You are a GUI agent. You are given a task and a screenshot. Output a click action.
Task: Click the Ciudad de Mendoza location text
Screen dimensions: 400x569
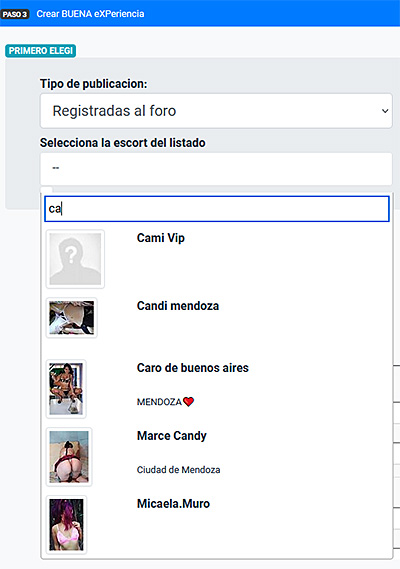pos(178,470)
